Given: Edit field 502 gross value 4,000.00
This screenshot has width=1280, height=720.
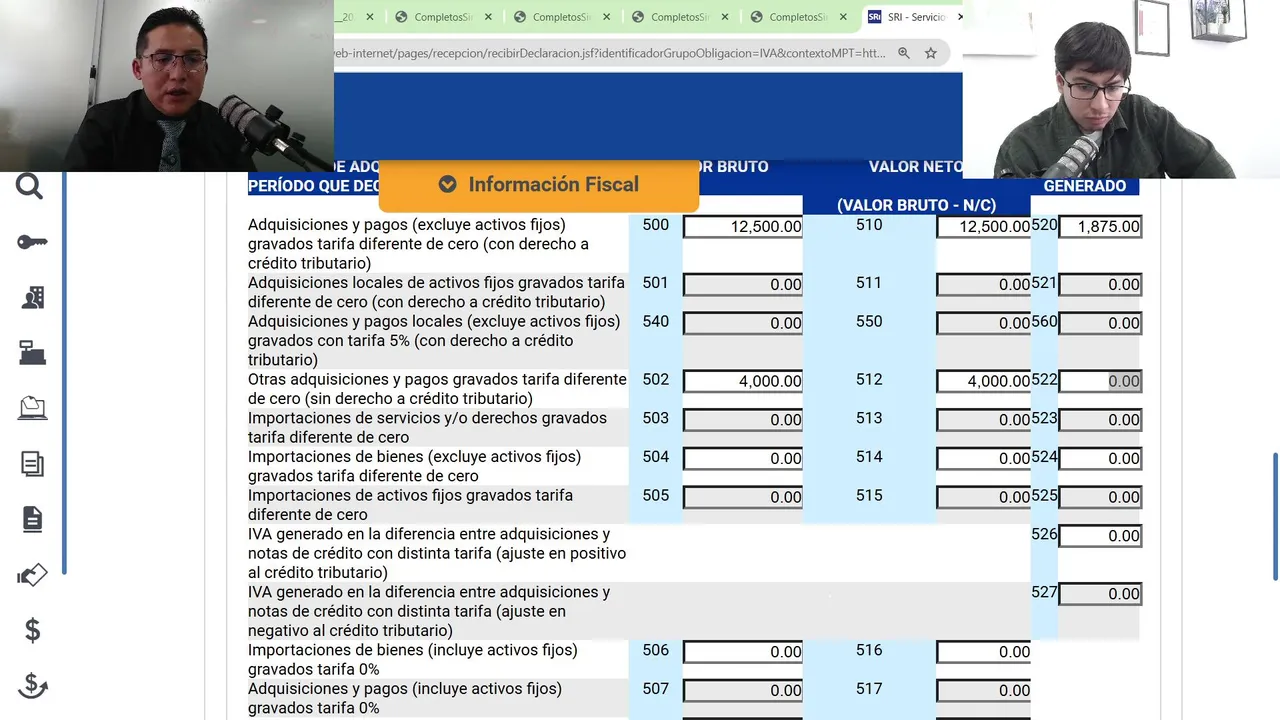Looking at the screenshot, I should (x=743, y=381).
